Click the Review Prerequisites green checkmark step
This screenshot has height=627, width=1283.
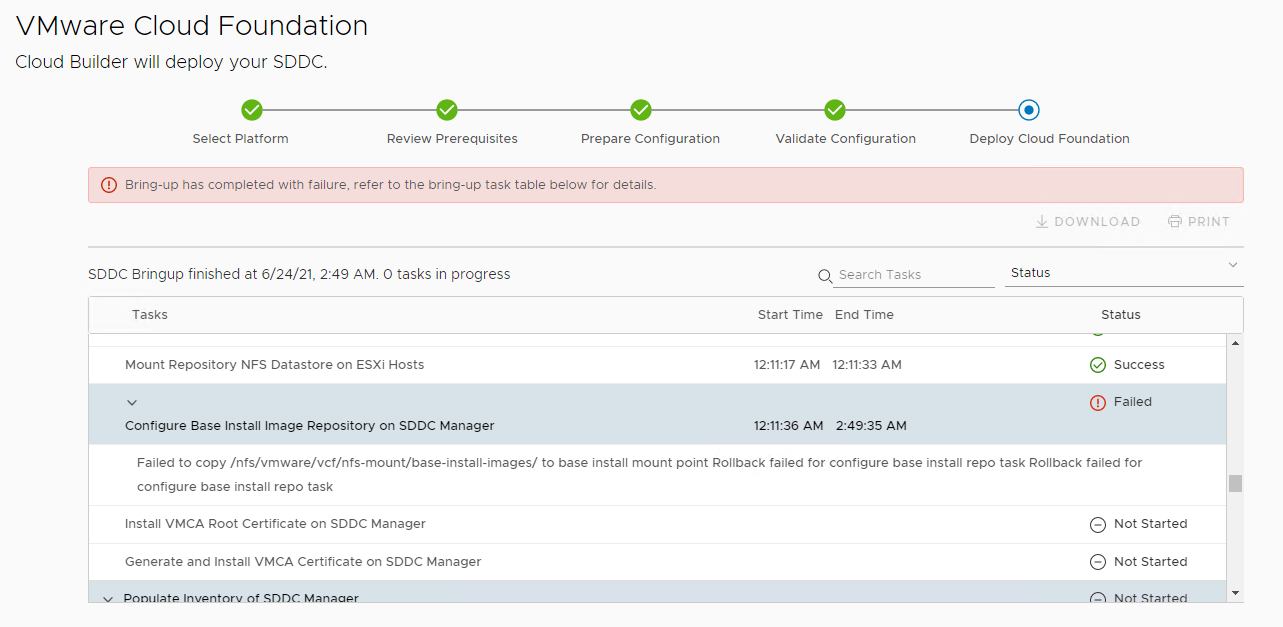click(x=447, y=110)
